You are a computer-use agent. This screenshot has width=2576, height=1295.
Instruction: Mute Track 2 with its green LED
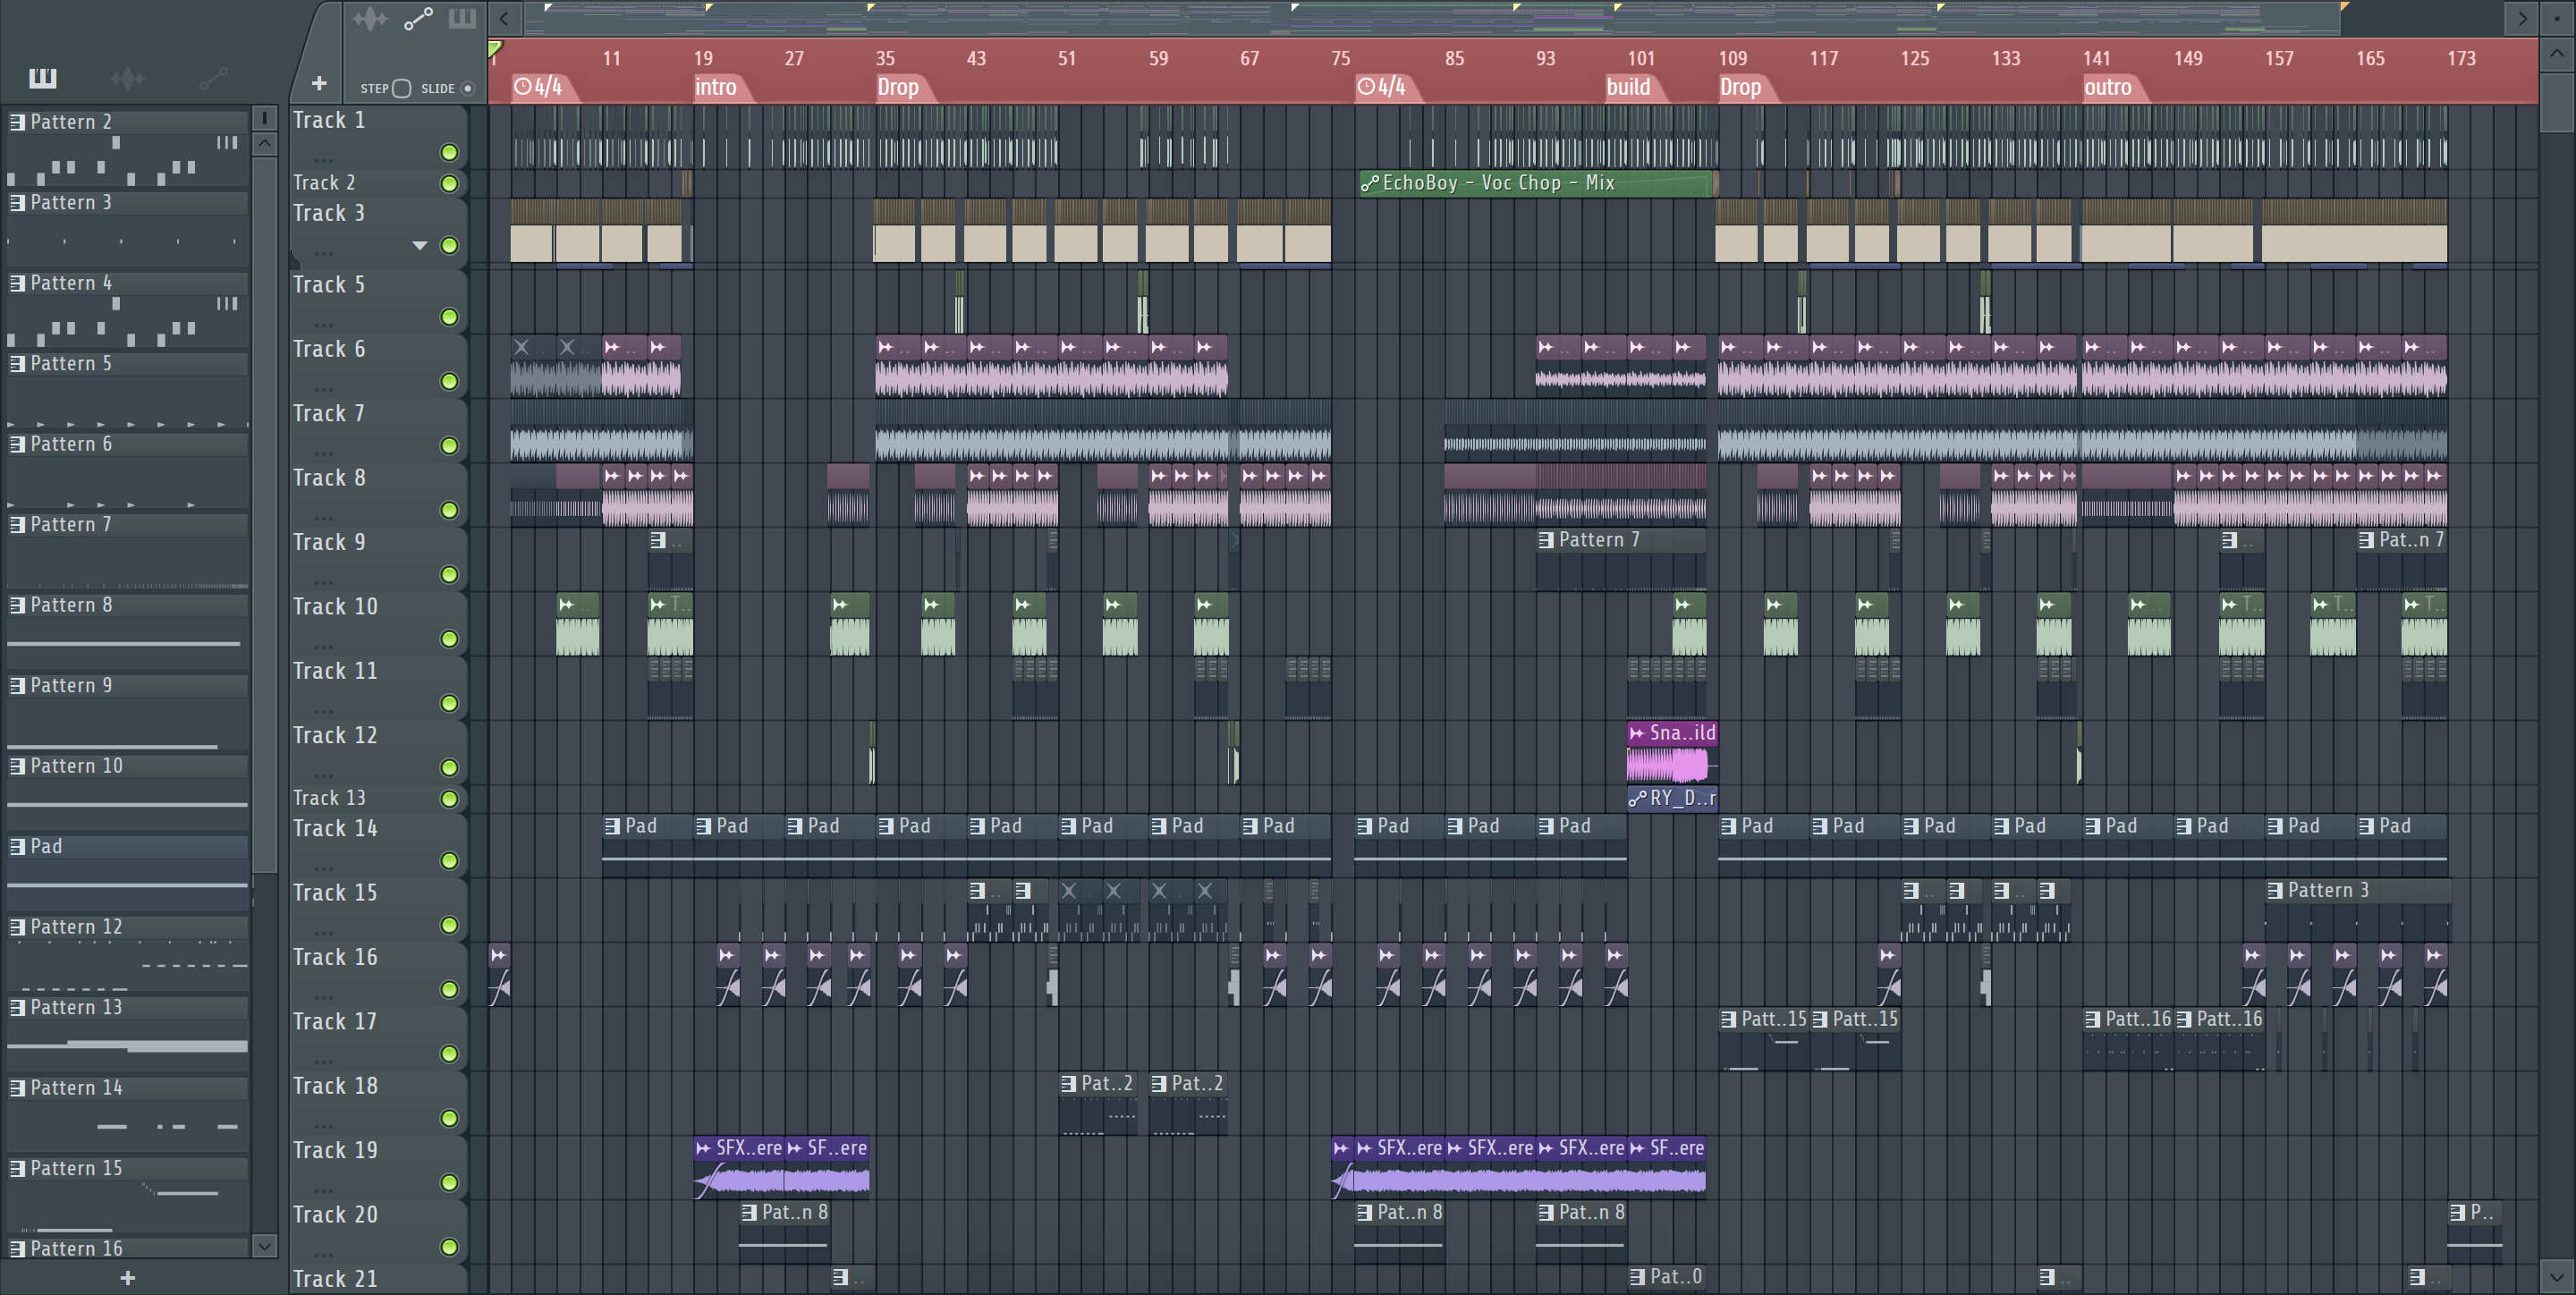click(x=449, y=183)
